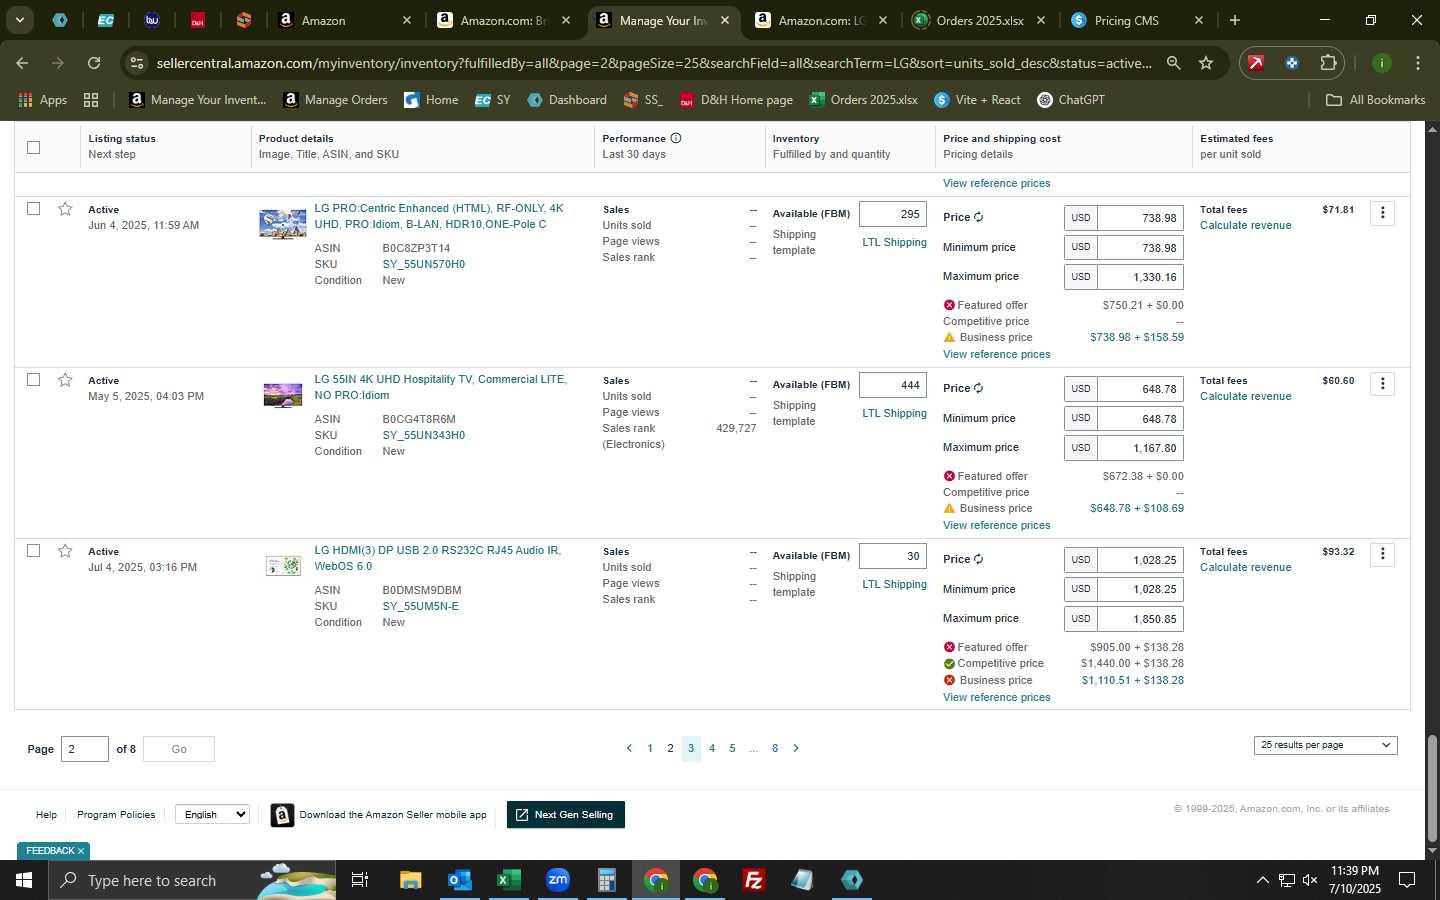Open the D&H Home page bookmark
The width and height of the screenshot is (1440, 900).
[x=736, y=100]
